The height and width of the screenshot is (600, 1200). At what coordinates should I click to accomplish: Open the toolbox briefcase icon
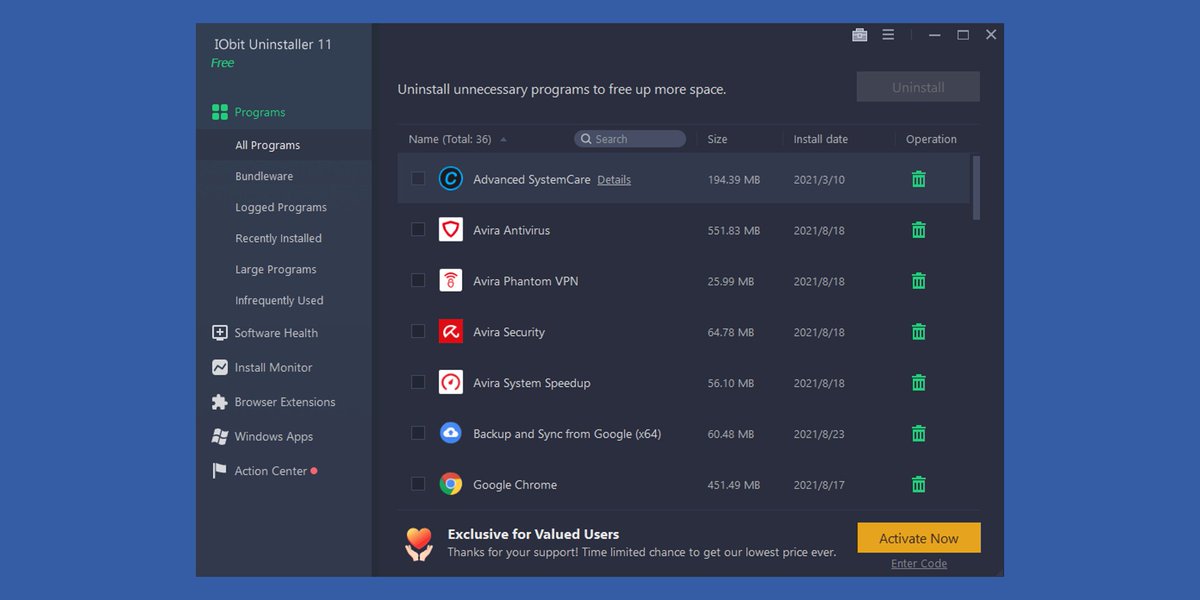click(x=860, y=35)
